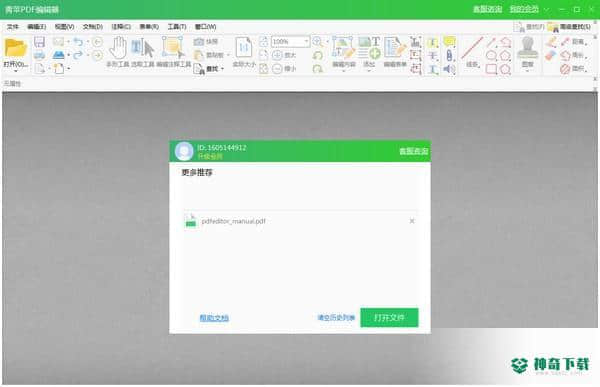Click the circular back navigation arrow
This screenshot has height=387, width=600.
pos(97,41)
